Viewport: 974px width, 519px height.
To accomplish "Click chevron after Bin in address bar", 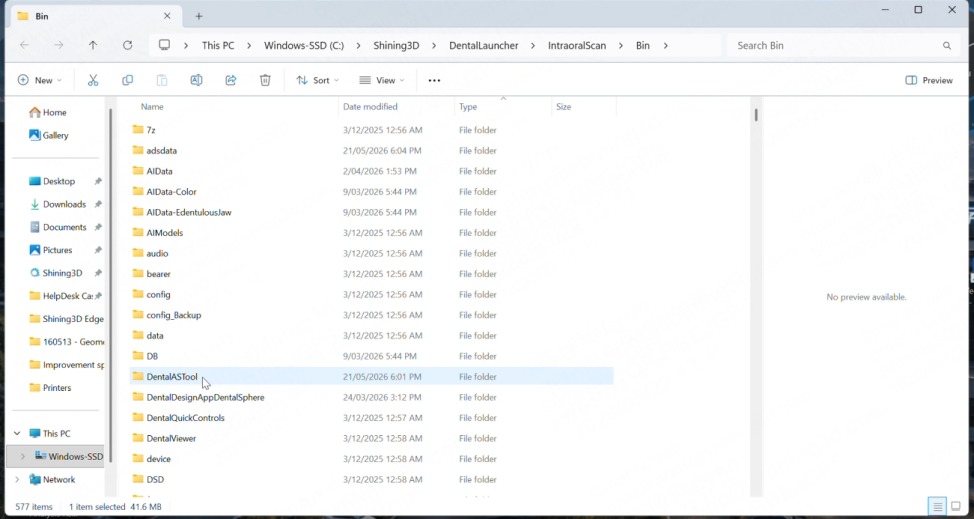I will pos(665,45).
